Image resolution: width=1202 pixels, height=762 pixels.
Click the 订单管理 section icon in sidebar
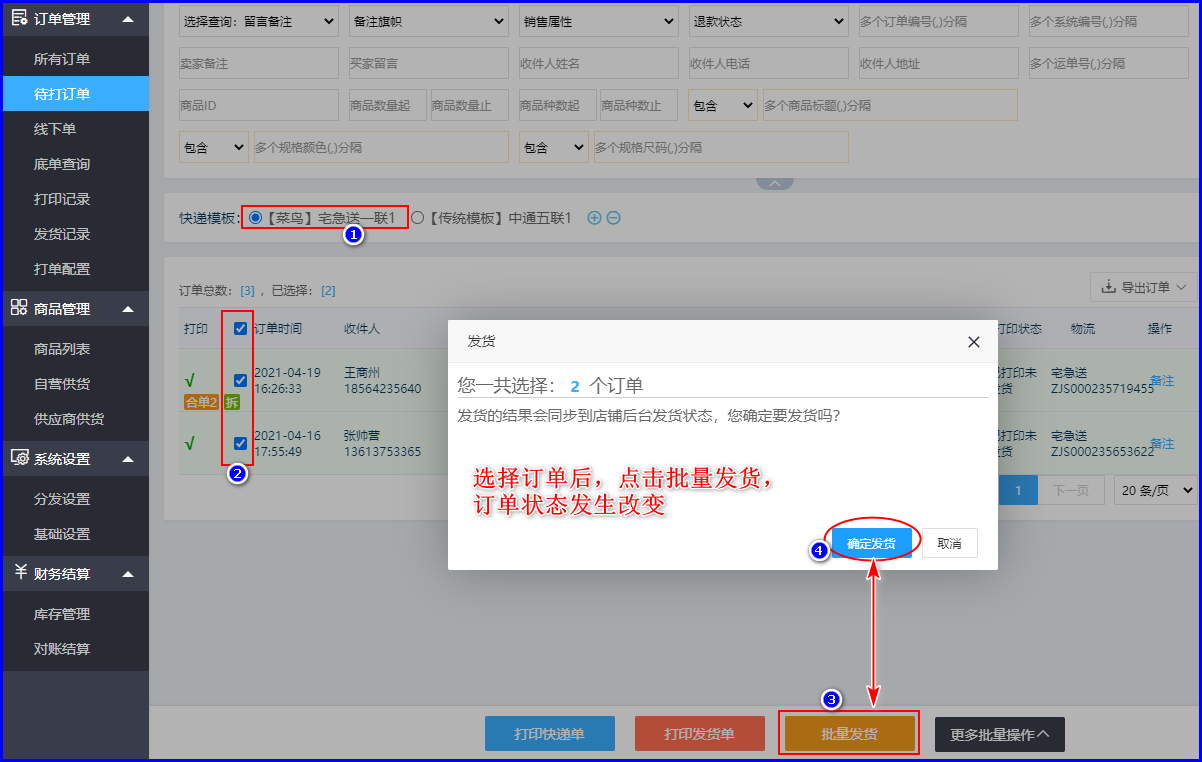(x=18, y=19)
